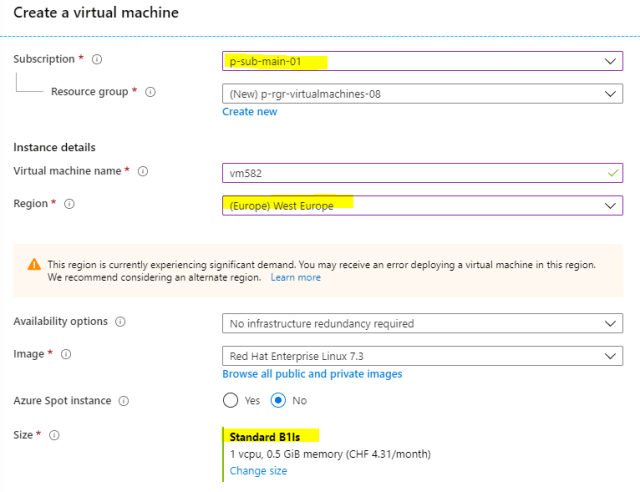Click info icon next to Availability options
The width and height of the screenshot is (640, 492).
point(121,322)
